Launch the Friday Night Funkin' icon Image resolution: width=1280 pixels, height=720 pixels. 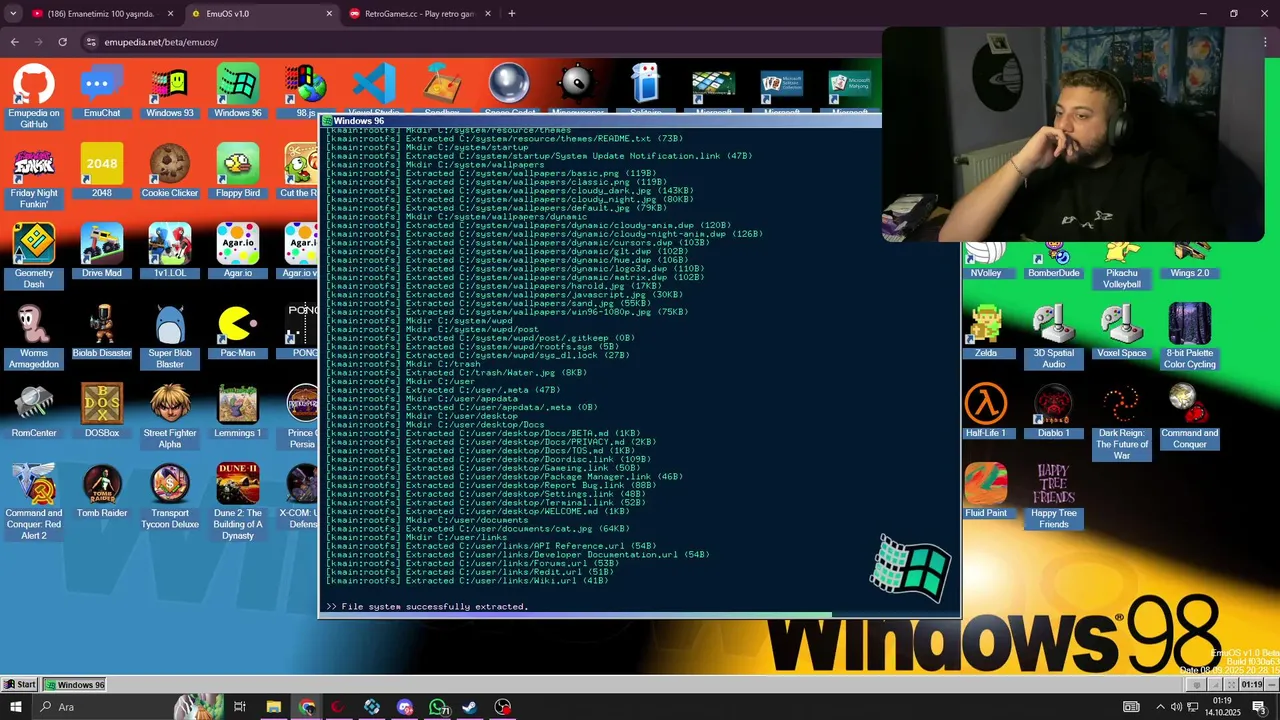pyautogui.click(x=34, y=176)
